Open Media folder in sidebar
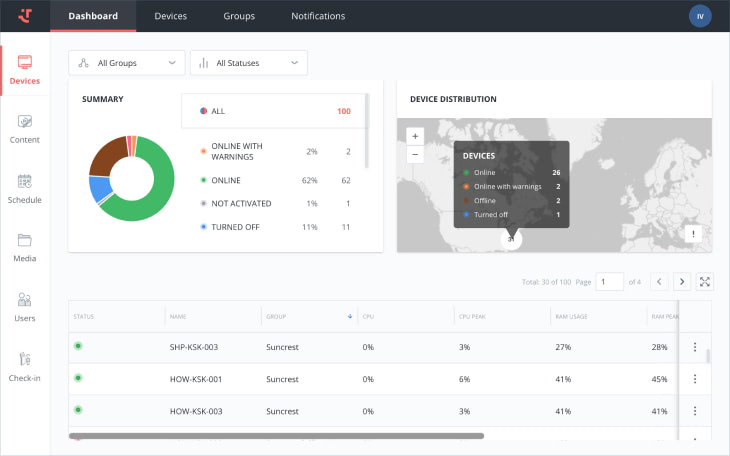 tap(24, 247)
